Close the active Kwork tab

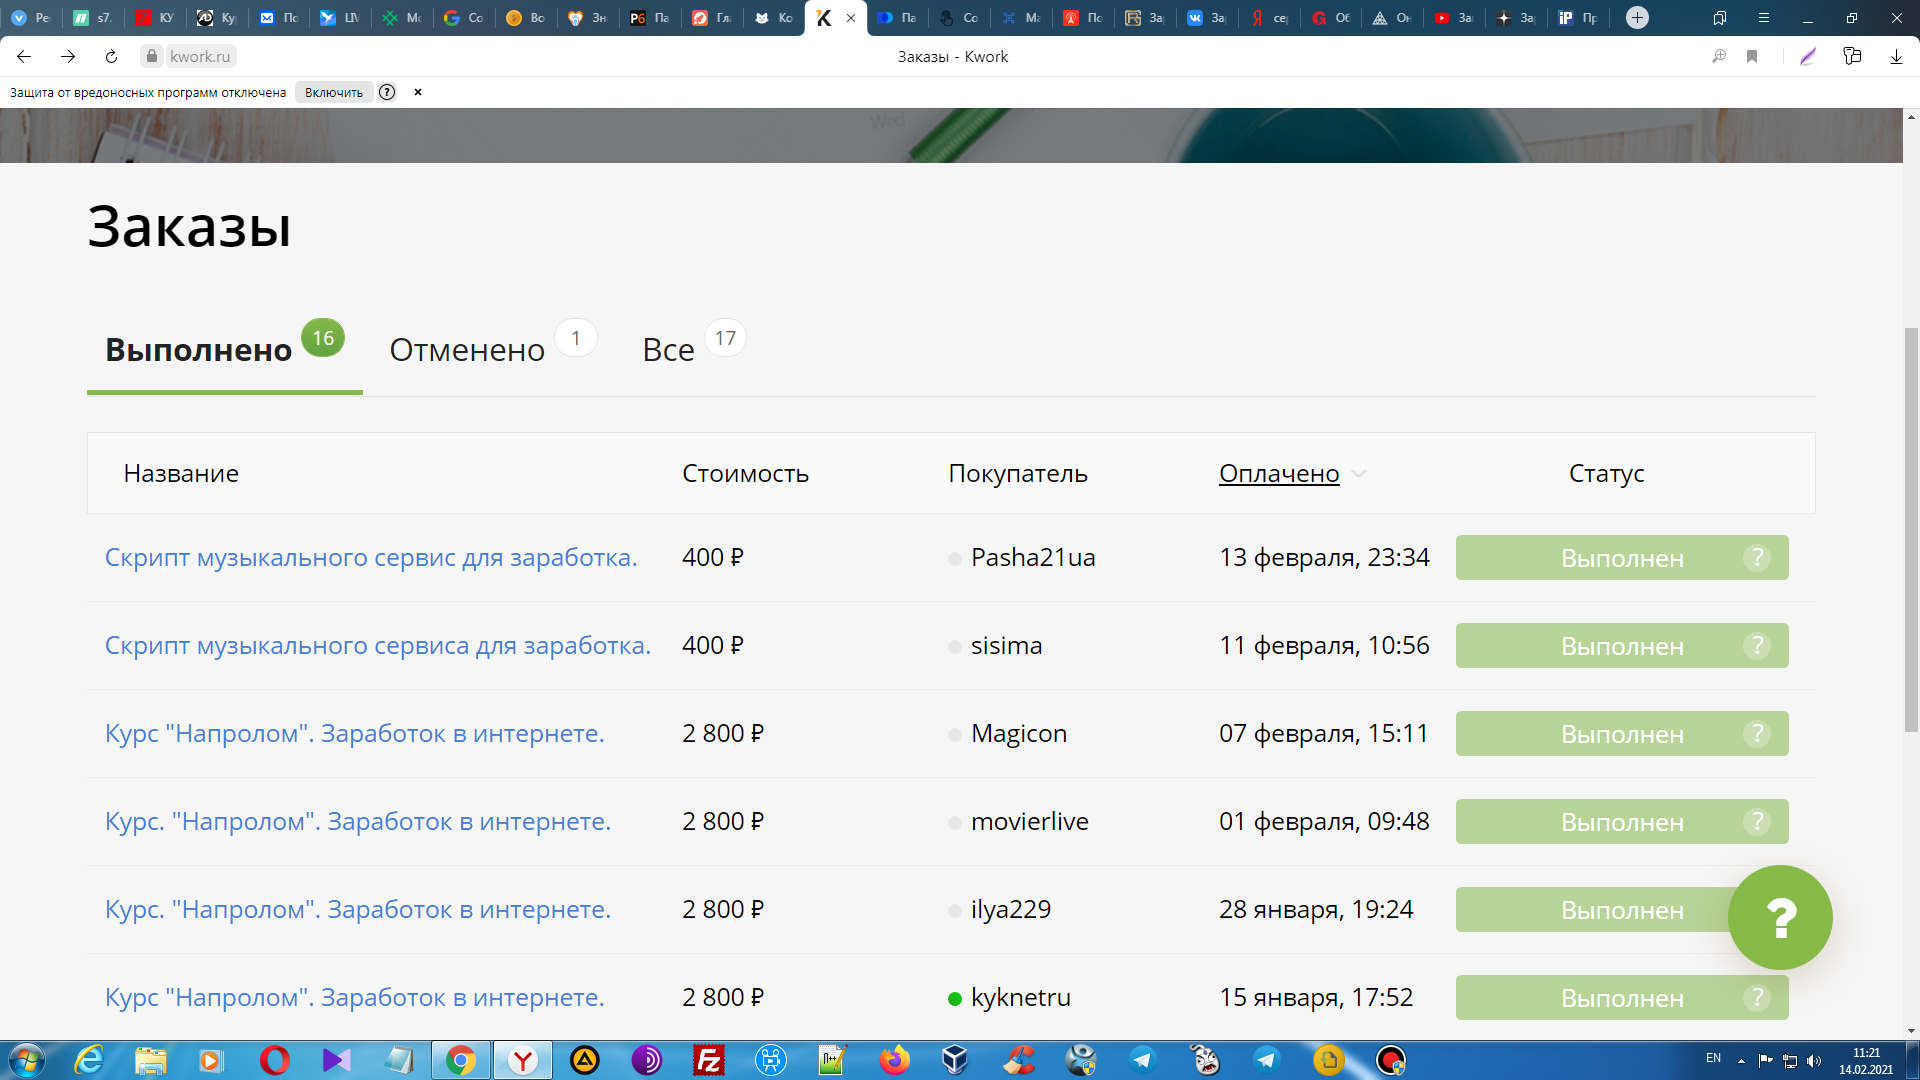[x=851, y=18]
